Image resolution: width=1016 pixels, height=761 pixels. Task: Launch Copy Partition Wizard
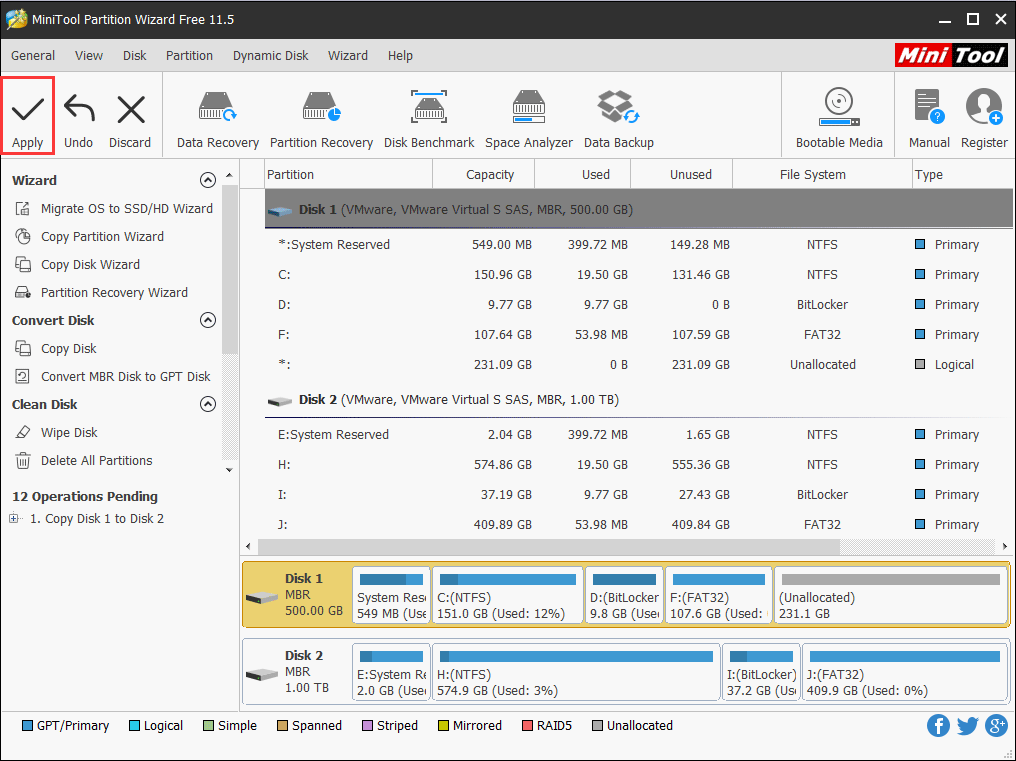click(89, 237)
